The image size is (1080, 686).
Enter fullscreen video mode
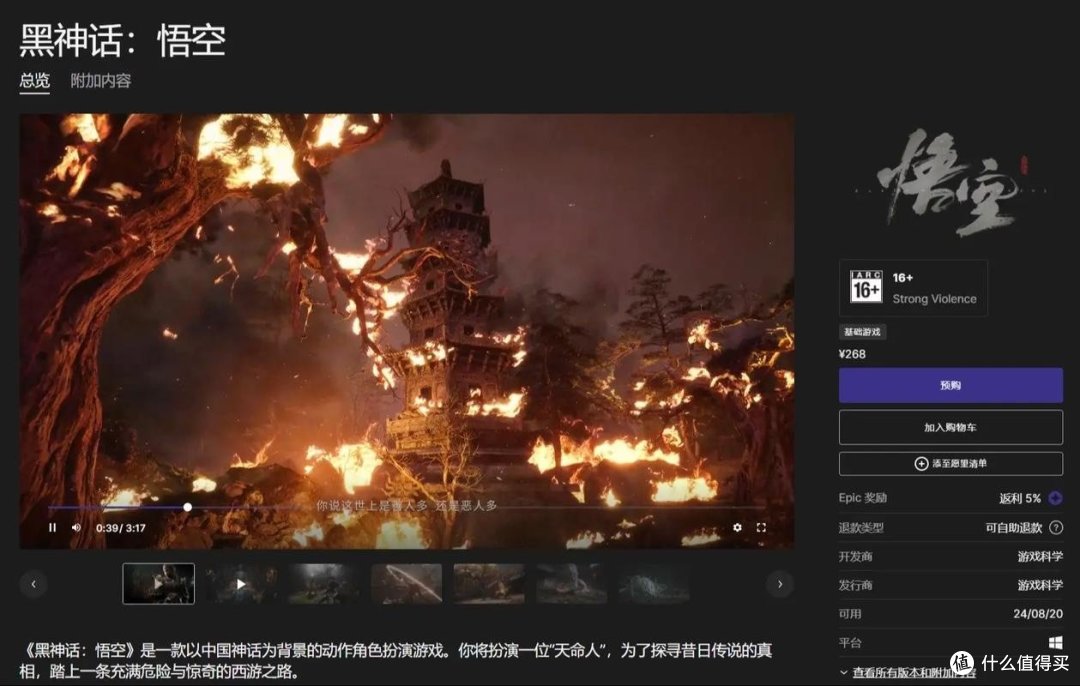[x=761, y=528]
